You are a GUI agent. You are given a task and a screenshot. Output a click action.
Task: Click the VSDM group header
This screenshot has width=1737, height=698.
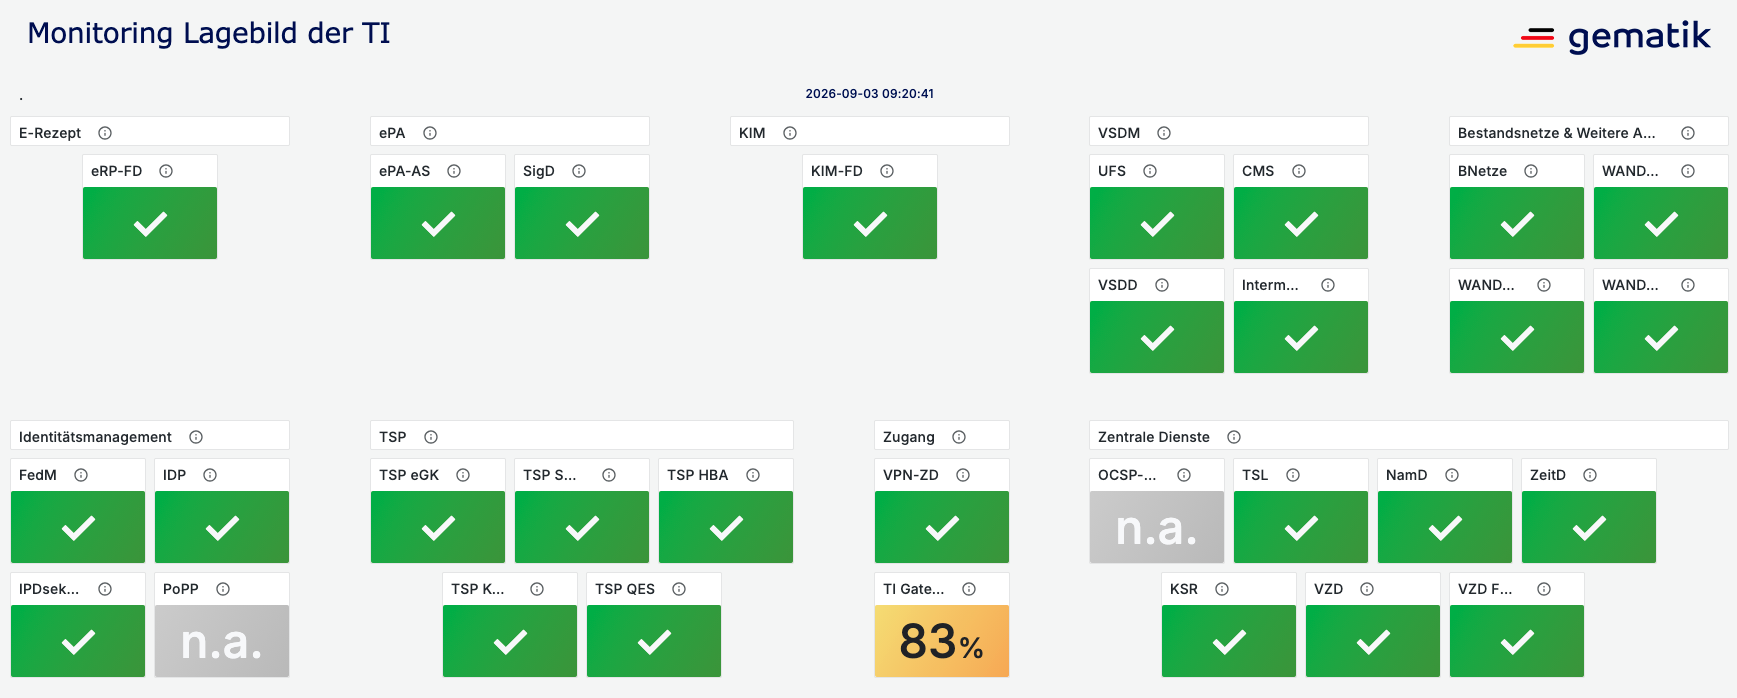[1229, 132]
